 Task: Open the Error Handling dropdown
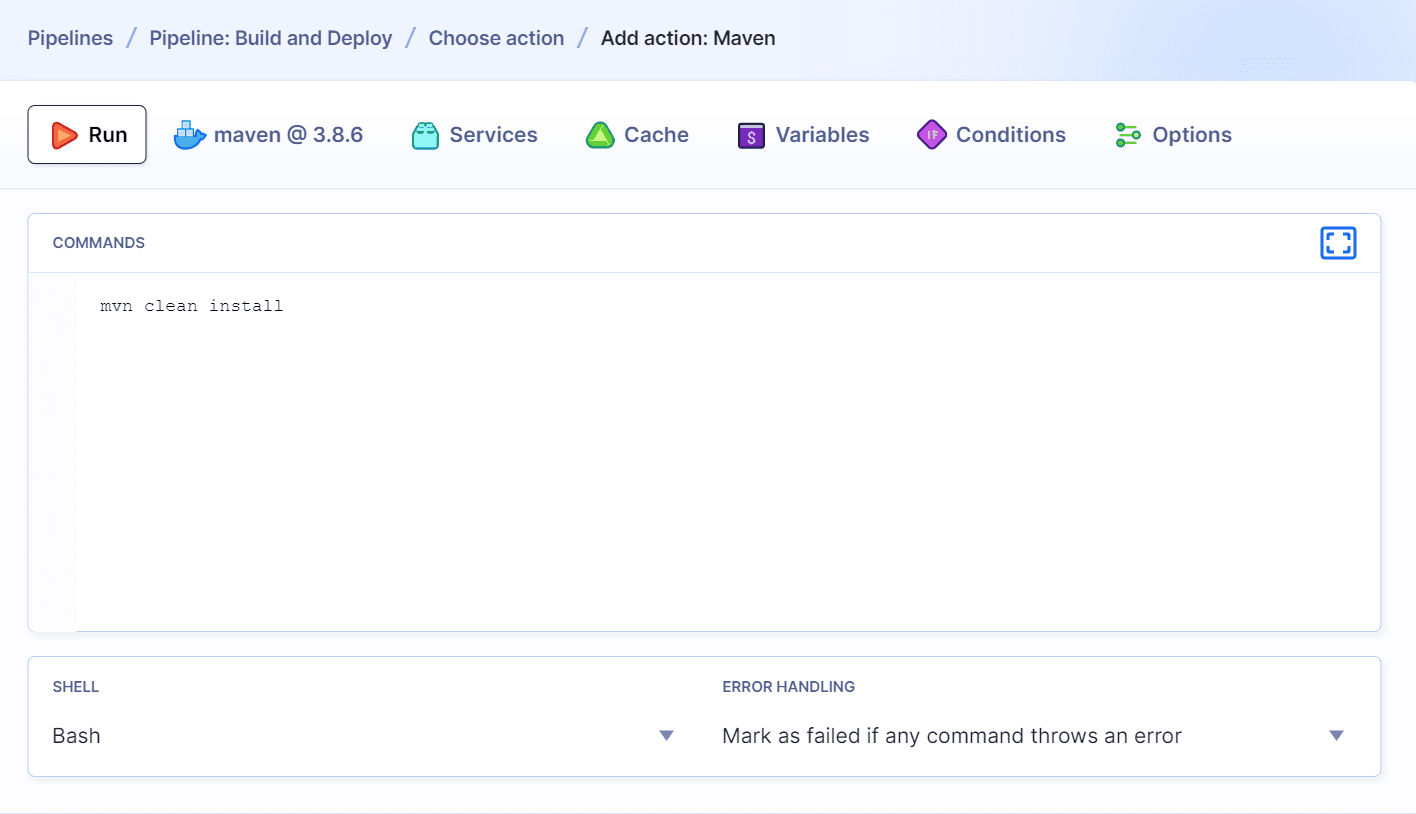[x=1336, y=735]
